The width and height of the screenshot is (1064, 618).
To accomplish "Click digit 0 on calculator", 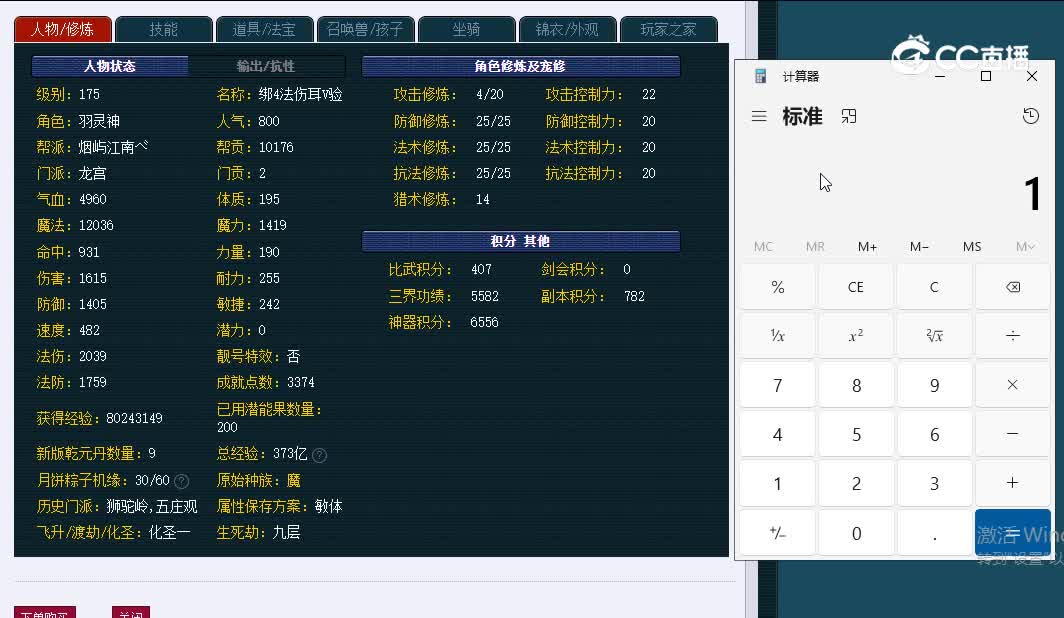I will click(856, 533).
